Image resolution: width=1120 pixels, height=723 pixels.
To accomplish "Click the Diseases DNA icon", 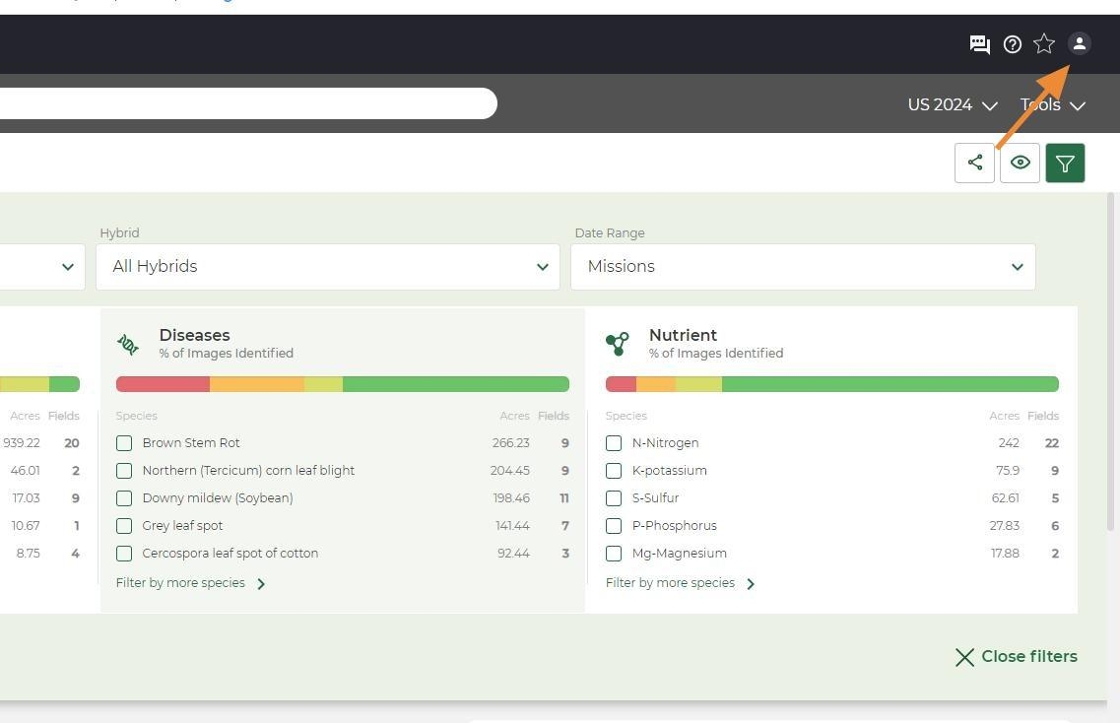I will tap(128, 344).
